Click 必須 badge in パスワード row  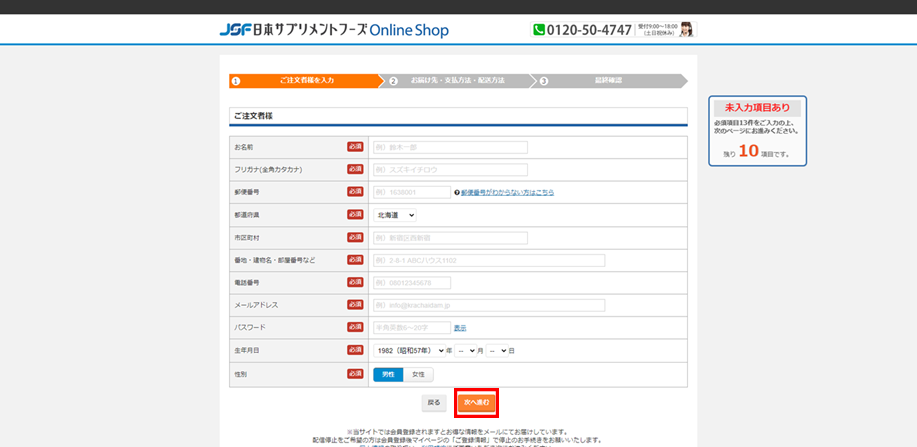[355, 326]
